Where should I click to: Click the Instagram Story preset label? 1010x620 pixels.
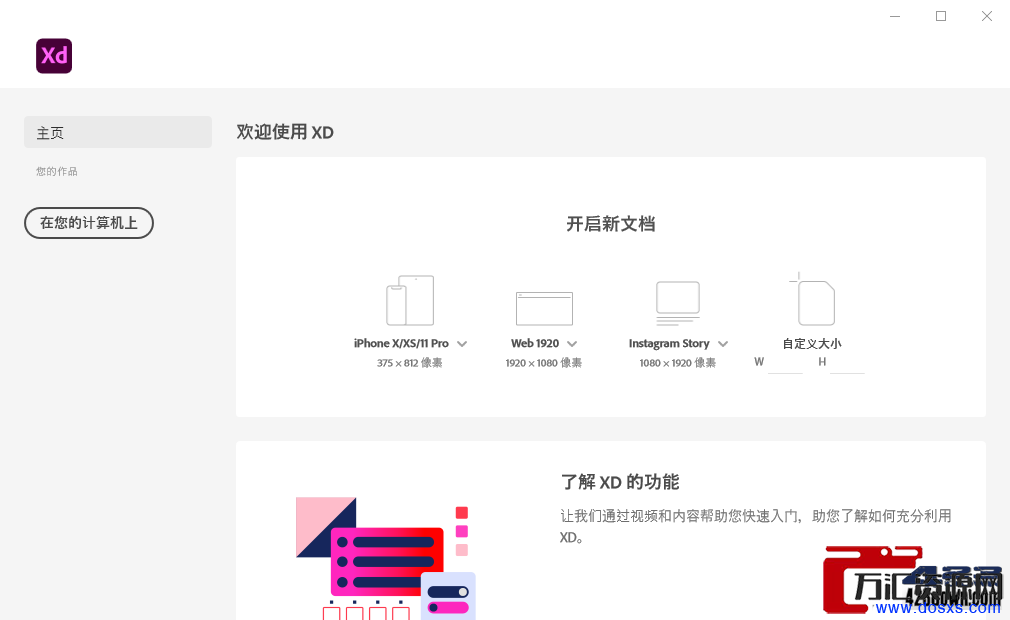[669, 343]
